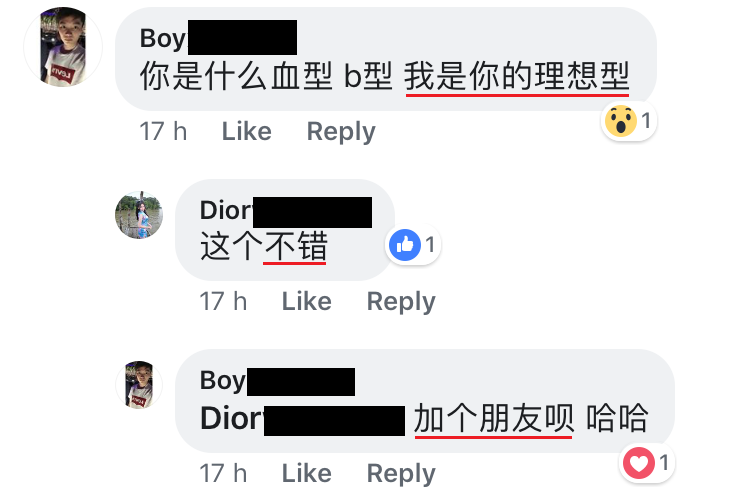Open Boy's profile picture on the blood-type comment

[63, 47]
